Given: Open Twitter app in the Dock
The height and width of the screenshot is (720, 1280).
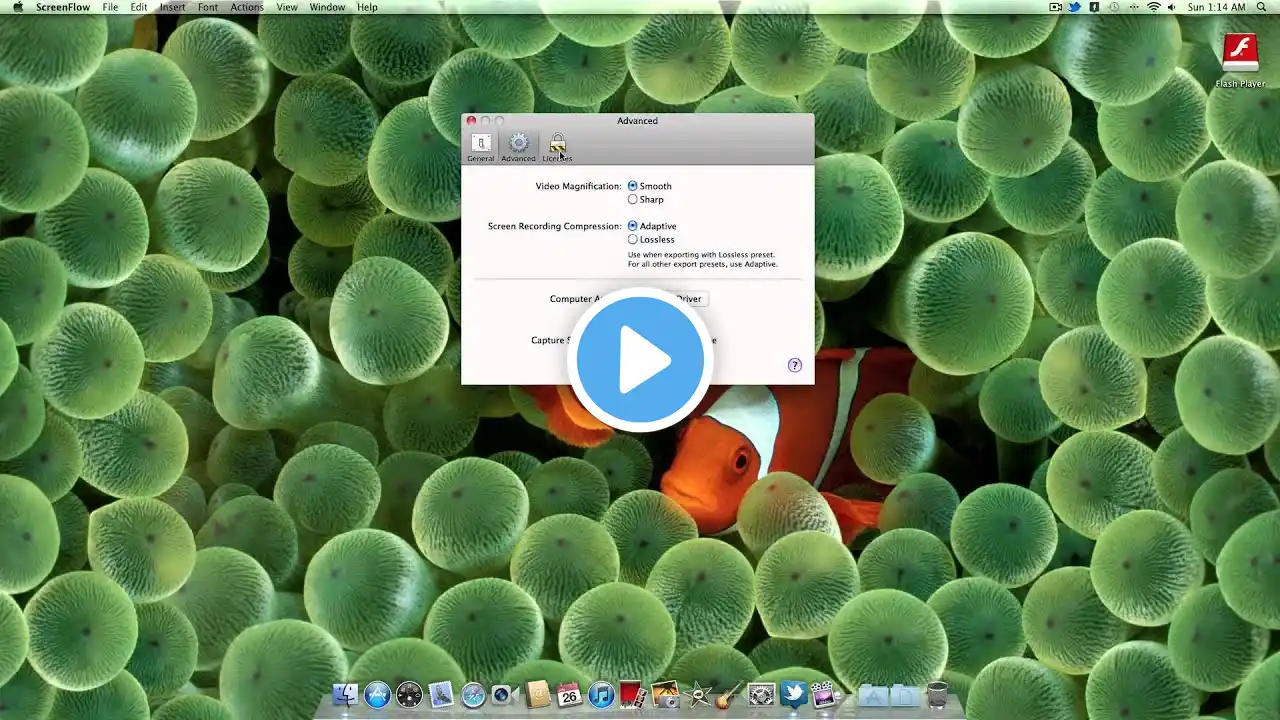Looking at the screenshot, I should point(793,695).
